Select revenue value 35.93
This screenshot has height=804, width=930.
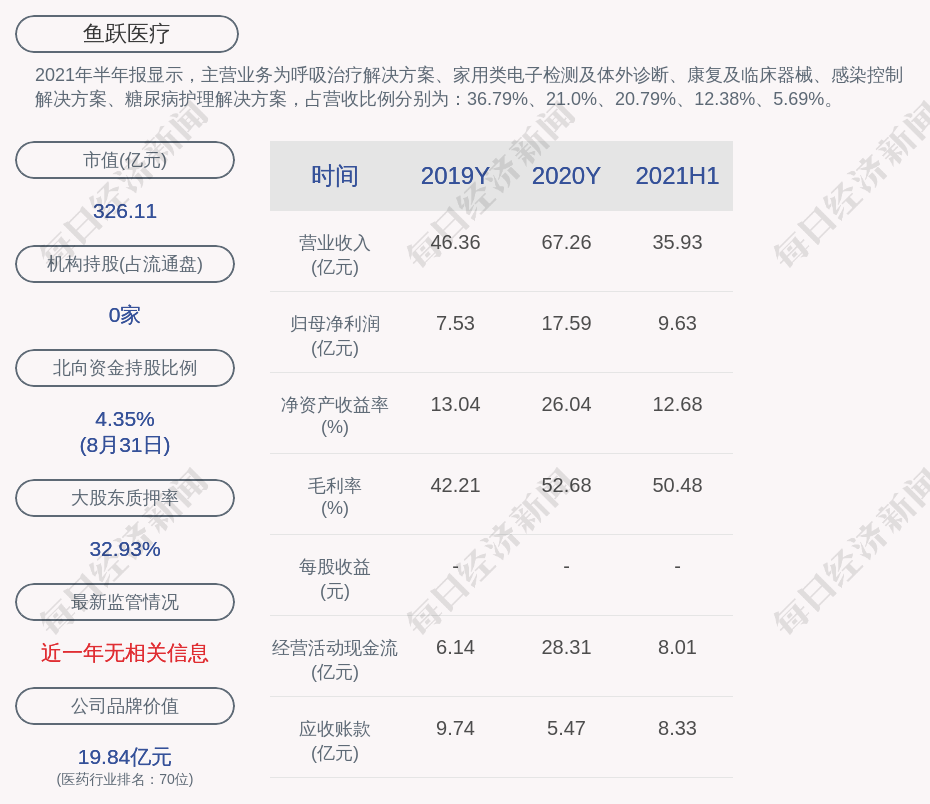pos(677,243)
